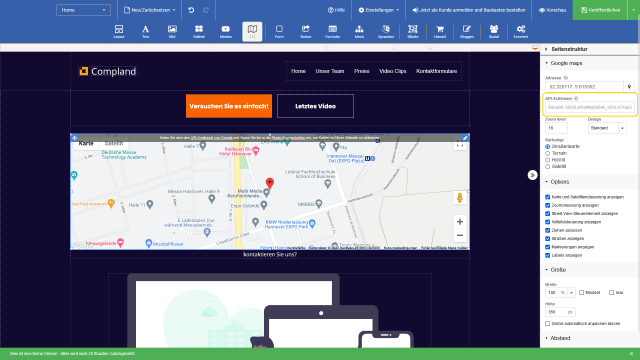Open the Erweitert advanced tool
Screen dimensions: 640x360
click(x=521, y=31)
